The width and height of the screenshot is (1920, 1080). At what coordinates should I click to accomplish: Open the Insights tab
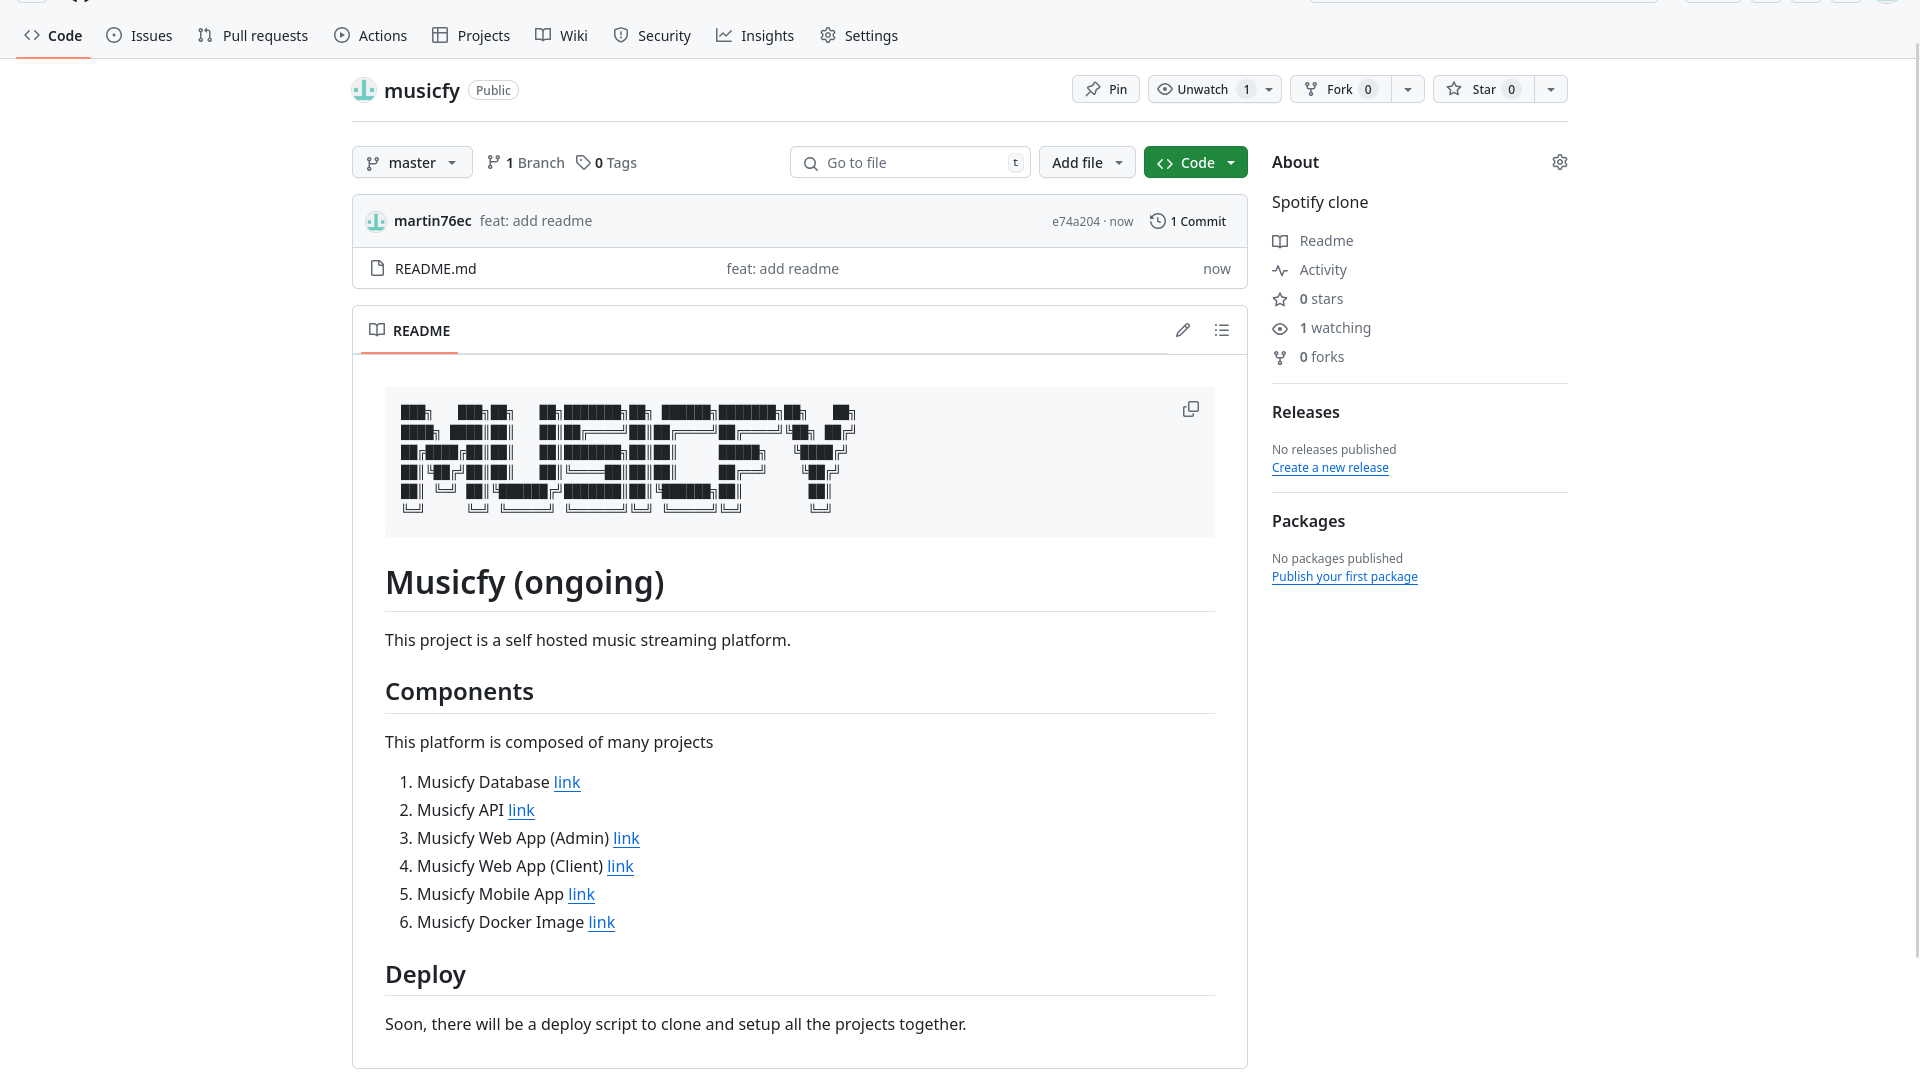pyautogui.click(x=755, y=35)
